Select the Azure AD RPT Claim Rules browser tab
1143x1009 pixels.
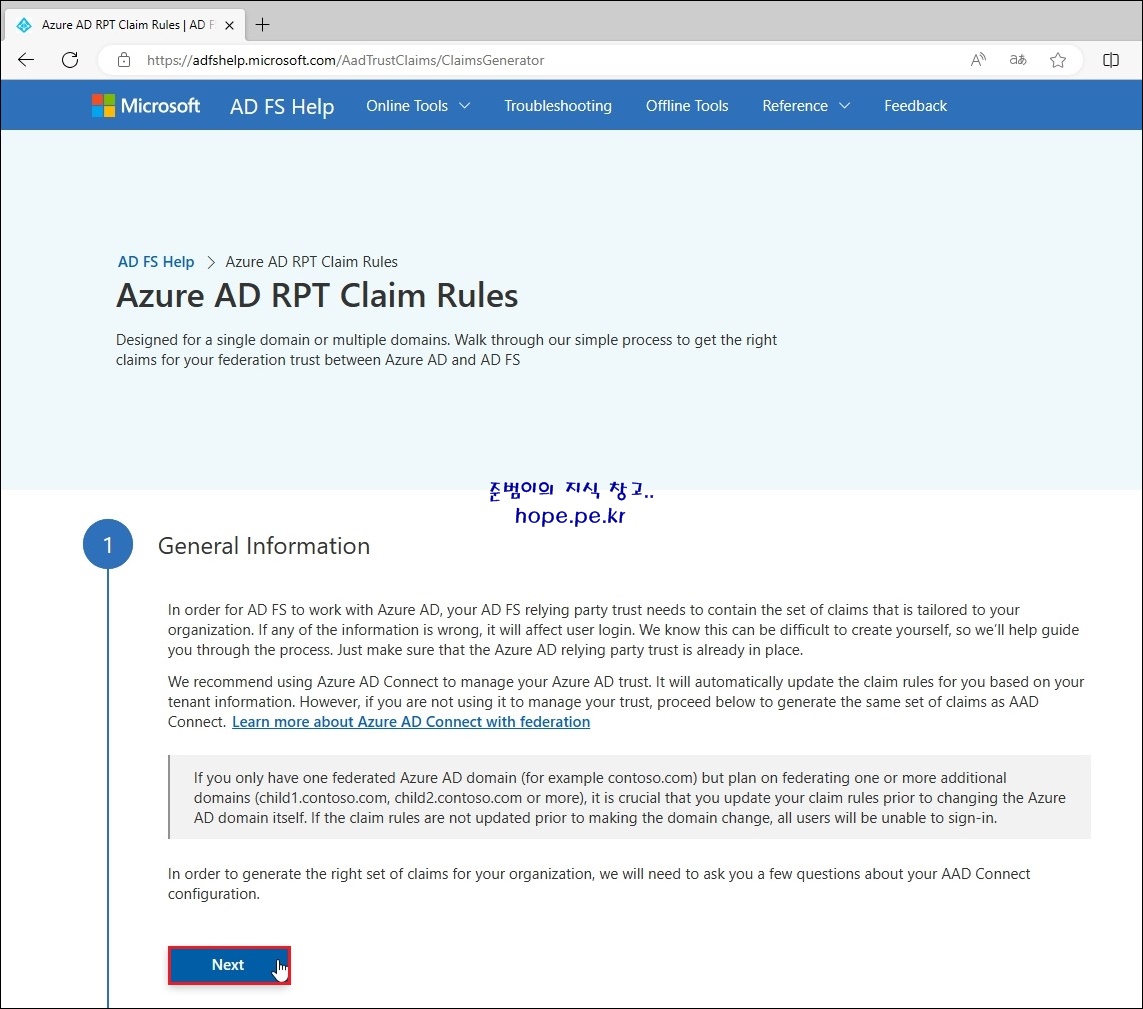pos(124,25)
